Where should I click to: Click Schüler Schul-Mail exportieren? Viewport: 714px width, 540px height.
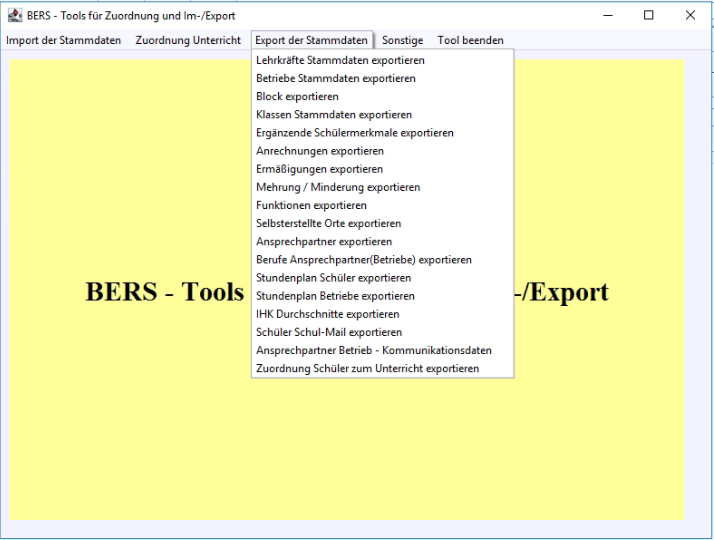coord(329,332)
